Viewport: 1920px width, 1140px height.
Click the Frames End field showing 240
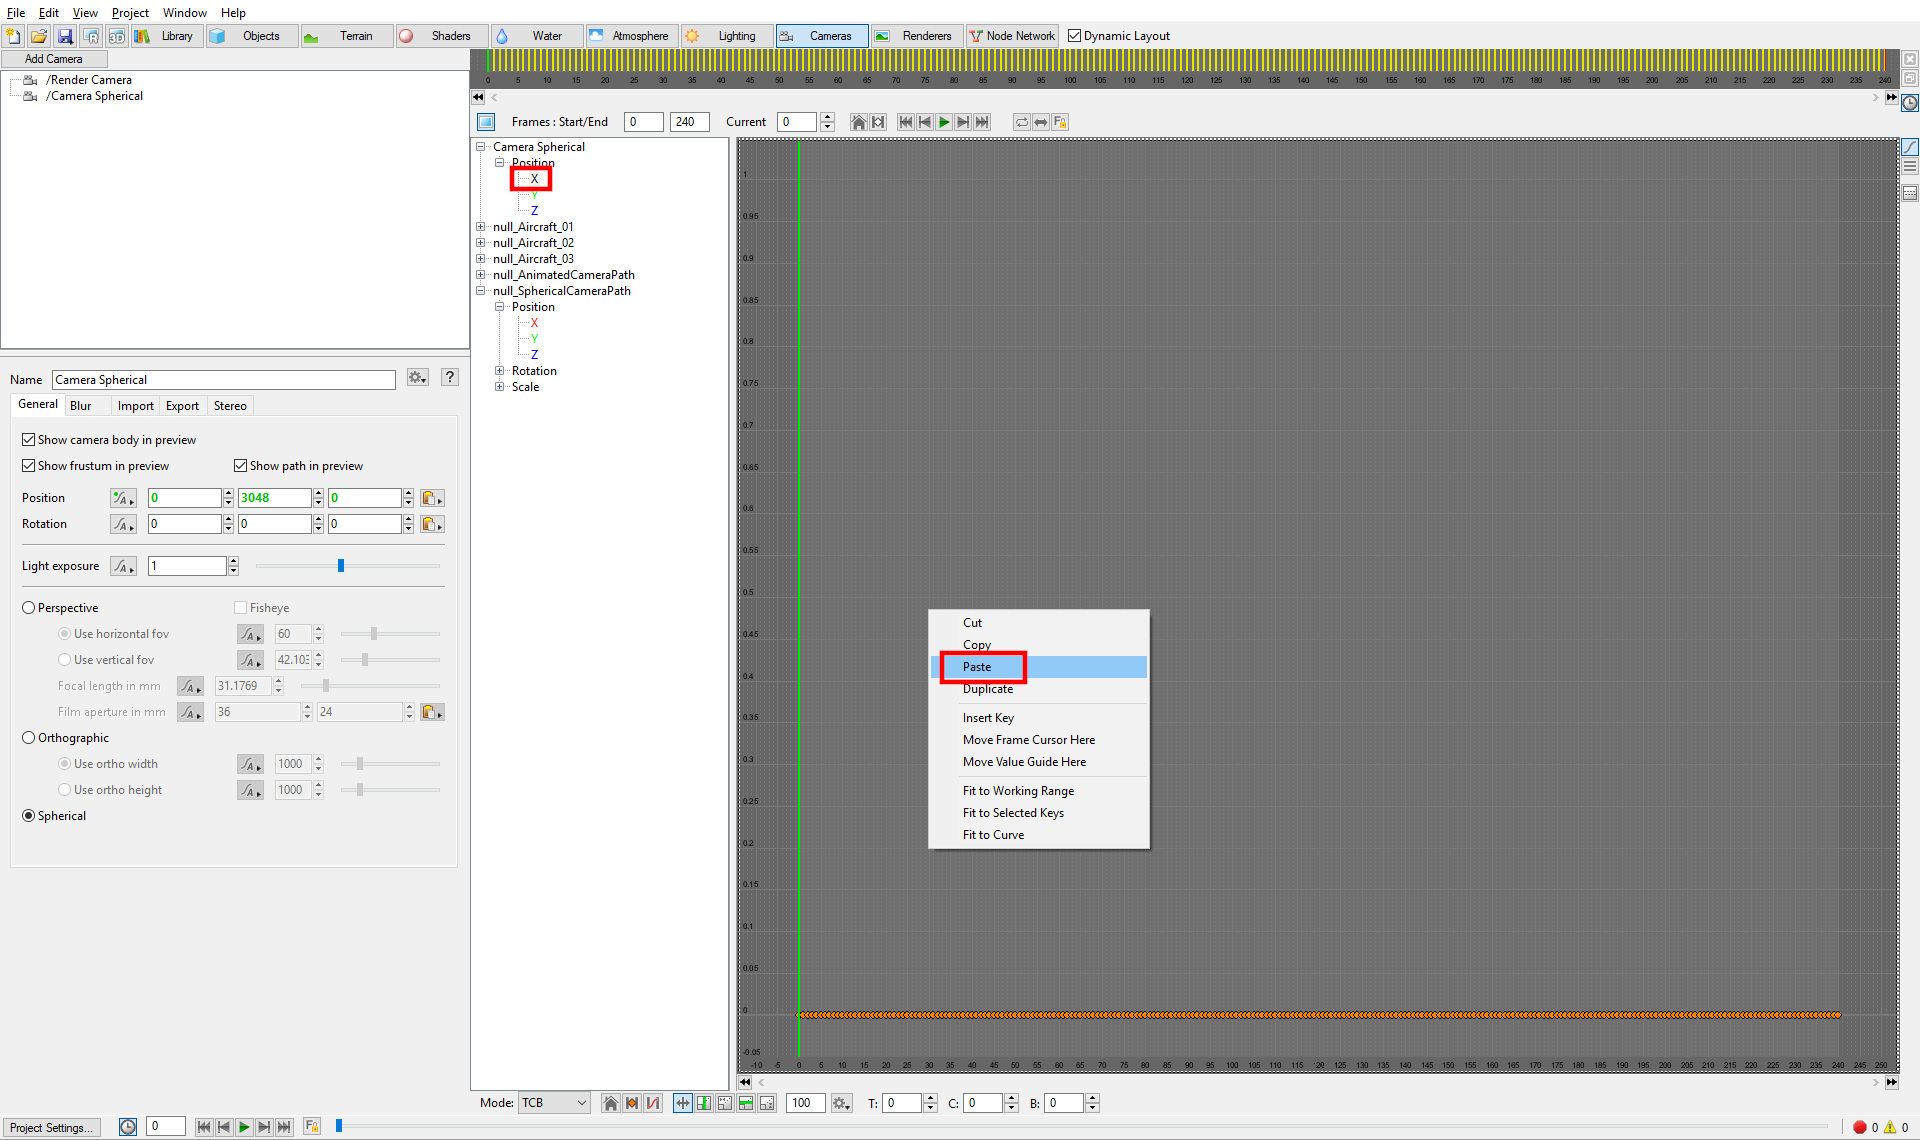[x=689, y=122]
